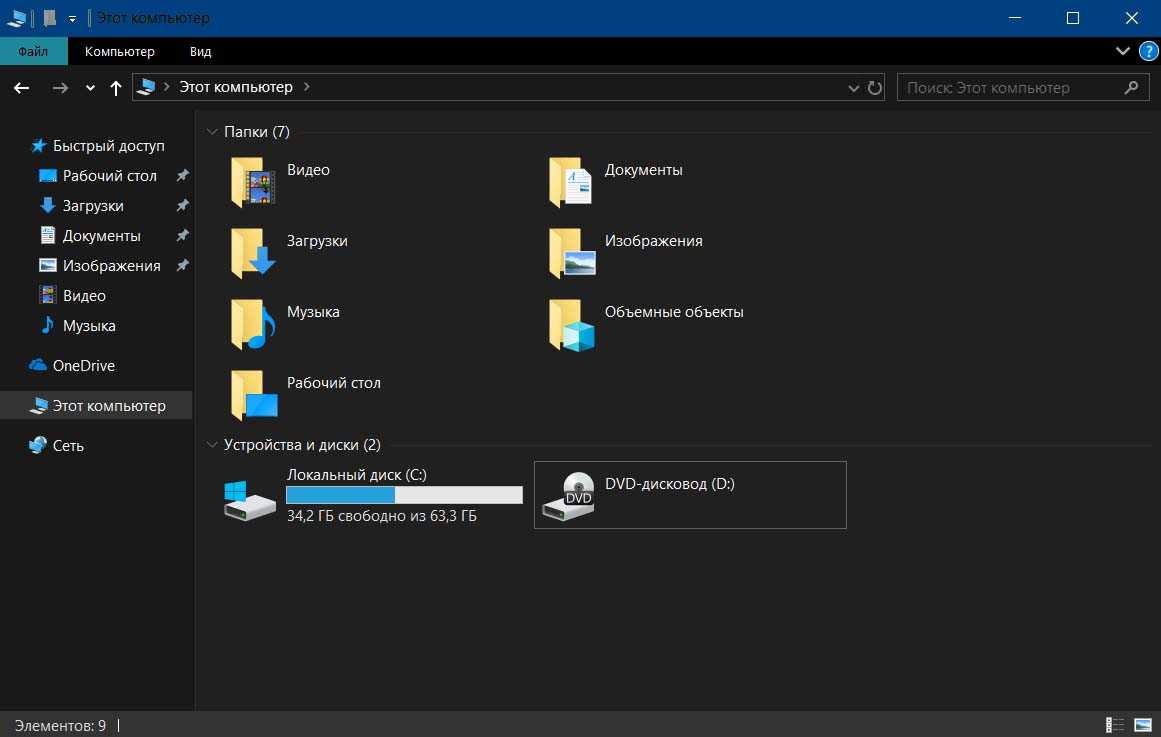The width and height of the screenshot is (1161, 737).
Task: Click the refresh icon in address bar
Action: coord(875,88)
